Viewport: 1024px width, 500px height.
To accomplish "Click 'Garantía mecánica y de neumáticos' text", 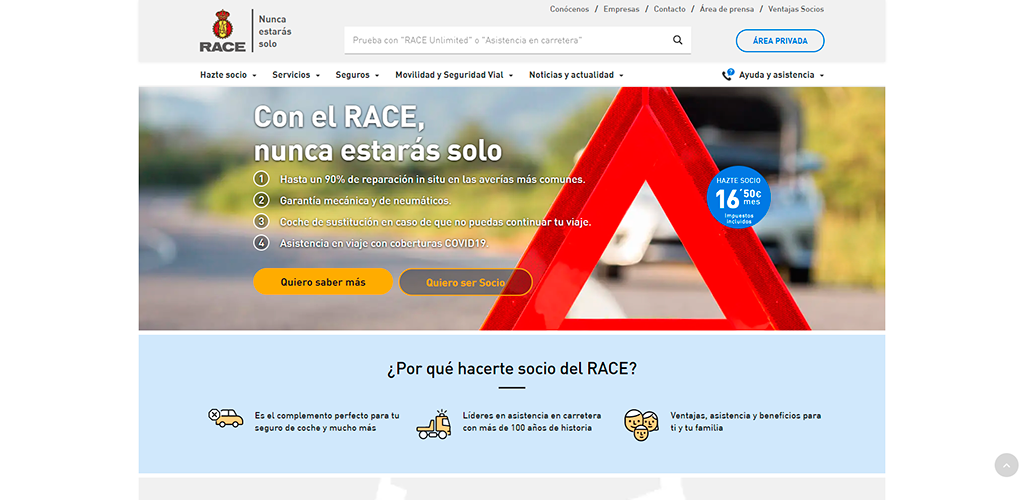I will pos(365,200).
